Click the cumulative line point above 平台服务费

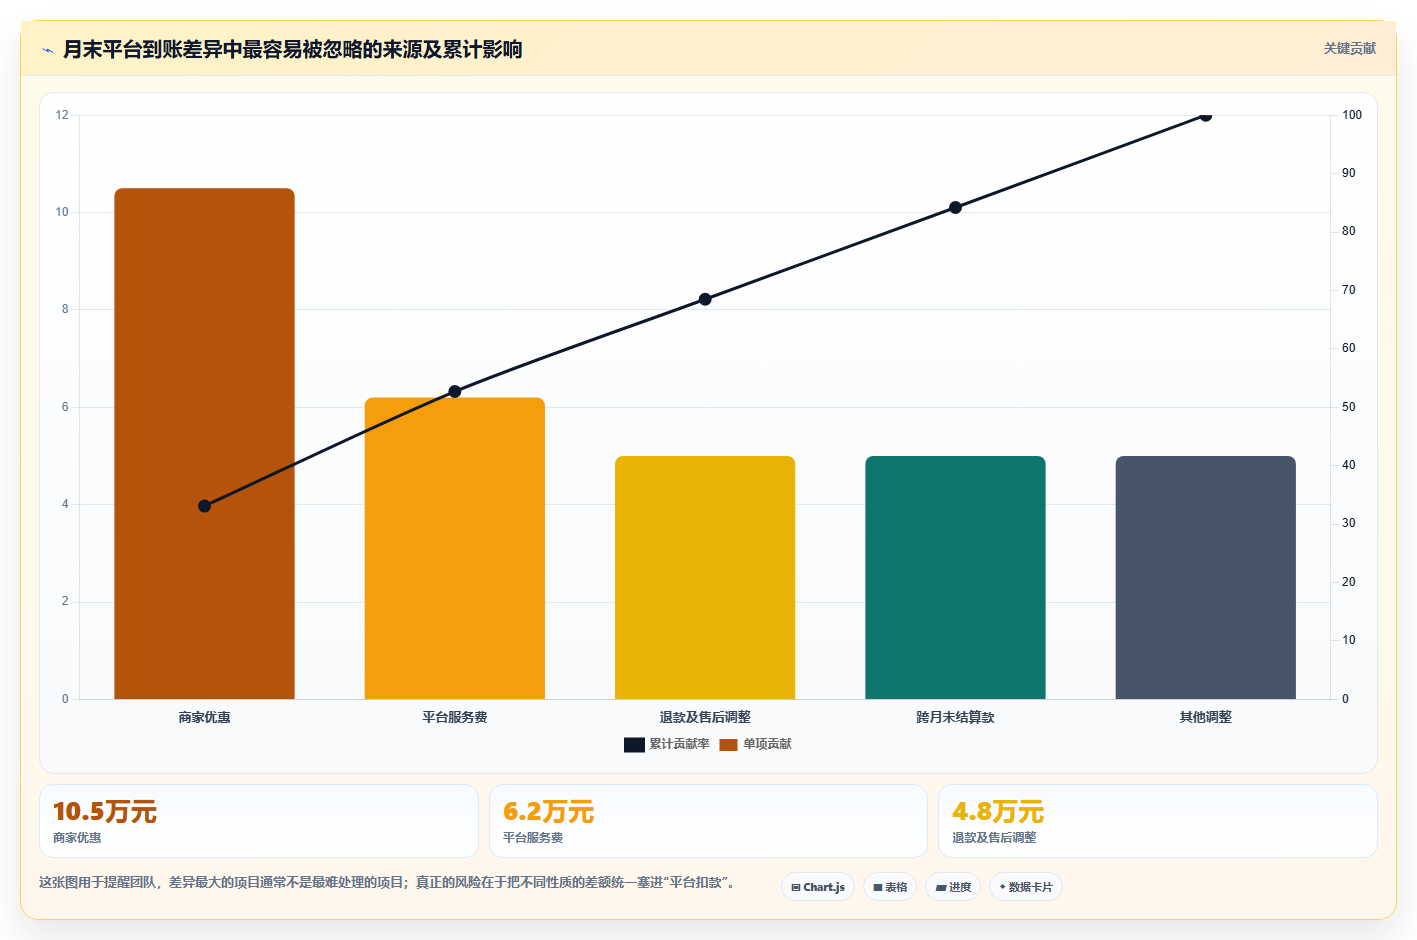click(x=455, y=391)
